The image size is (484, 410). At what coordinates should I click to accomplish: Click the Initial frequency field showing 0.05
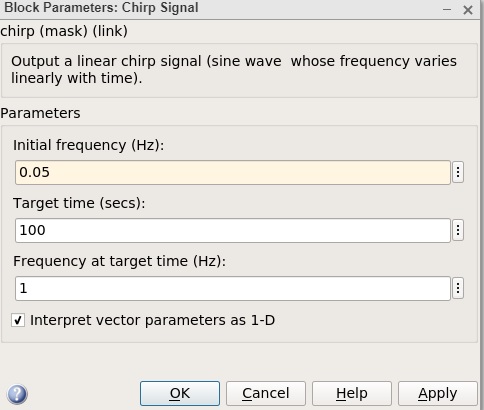tap(233, 172)
